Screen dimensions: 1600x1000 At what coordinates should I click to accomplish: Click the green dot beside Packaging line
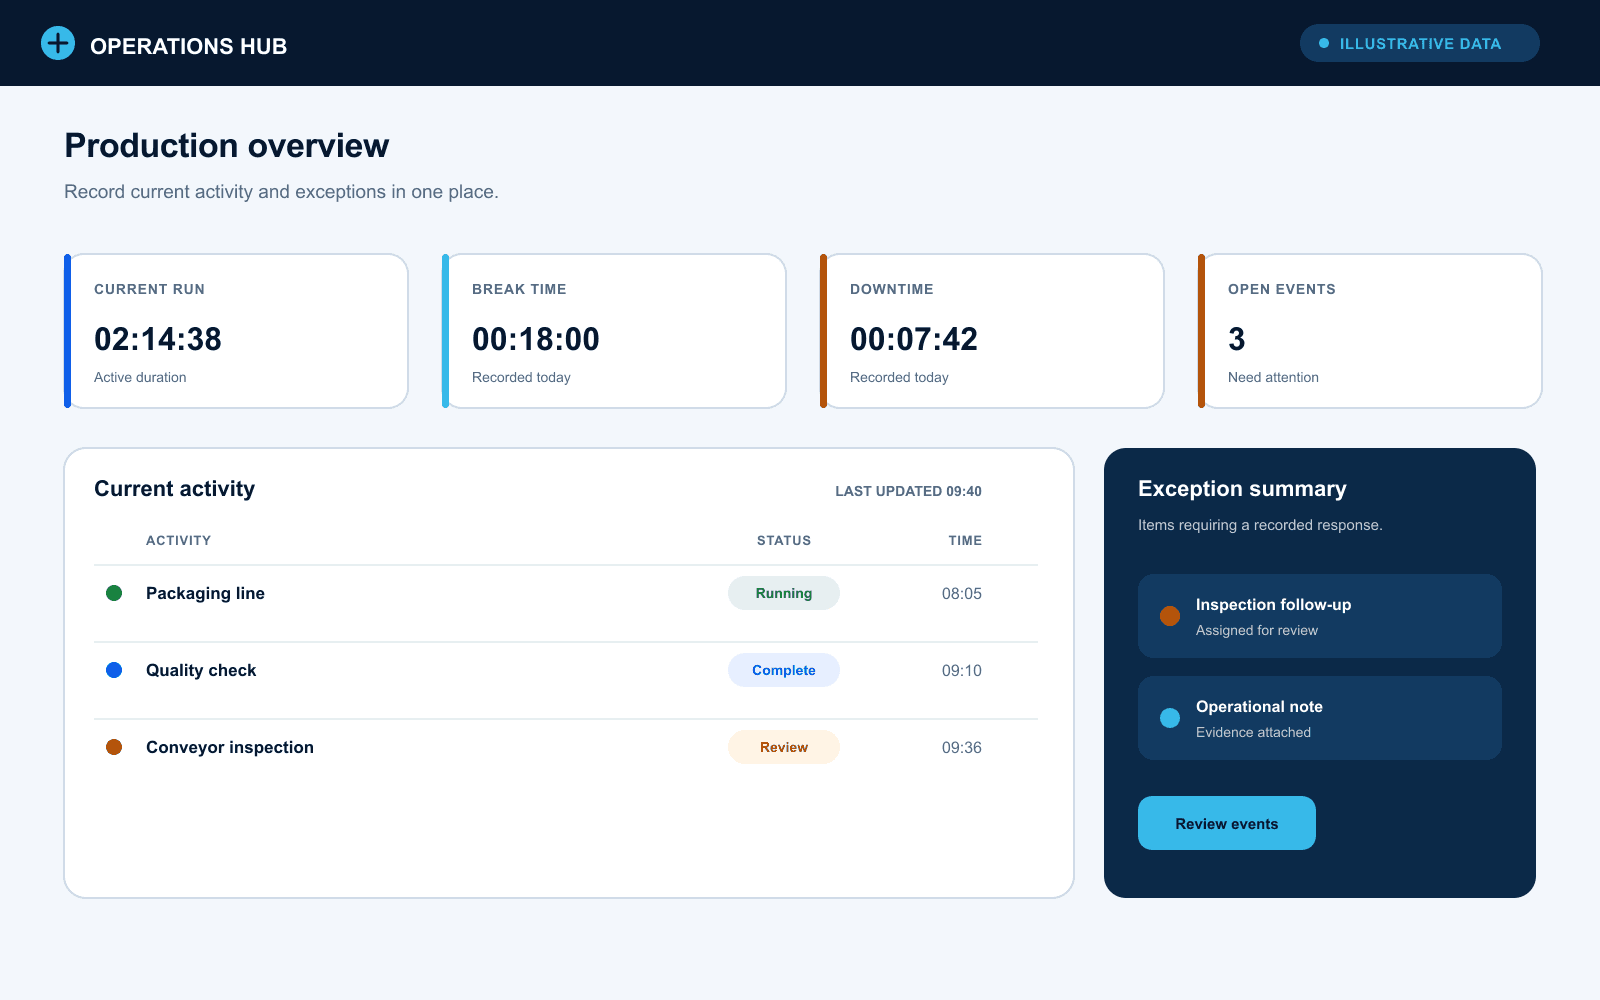(114, 593)
